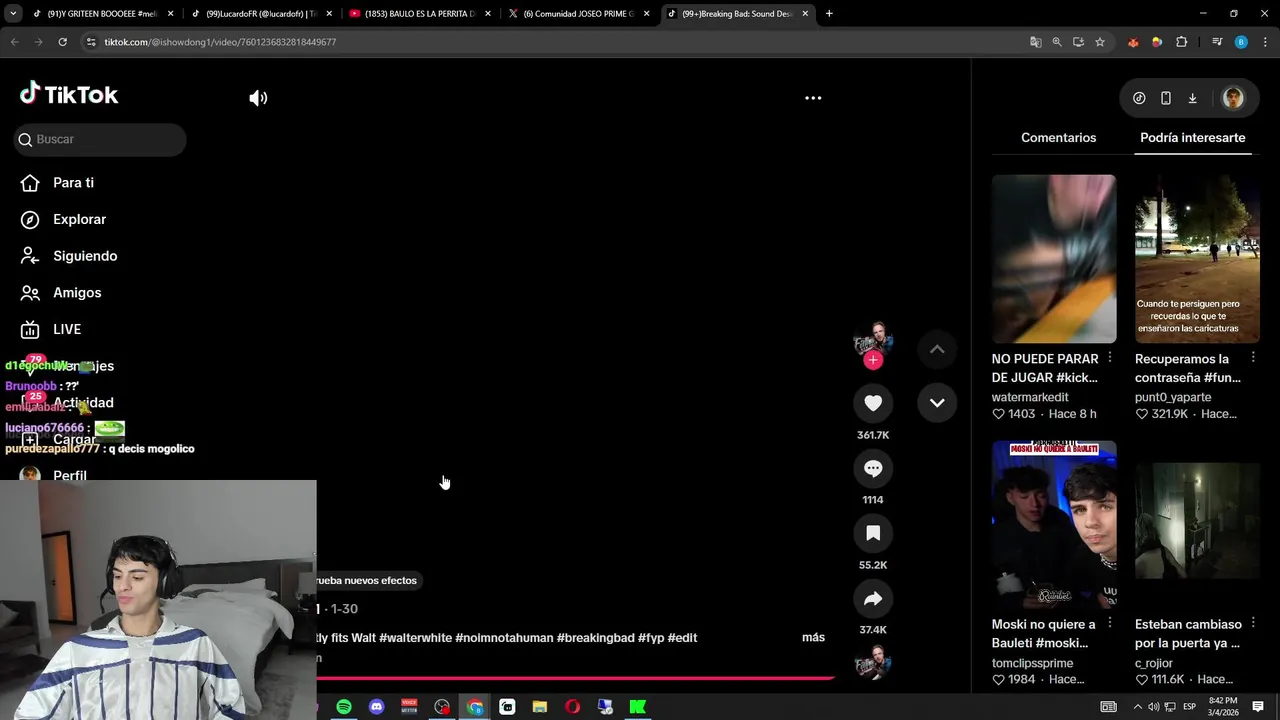Show hidden system tray icons
Image resolution: width=1280 pixels, height=720 pixels.
1137,707
